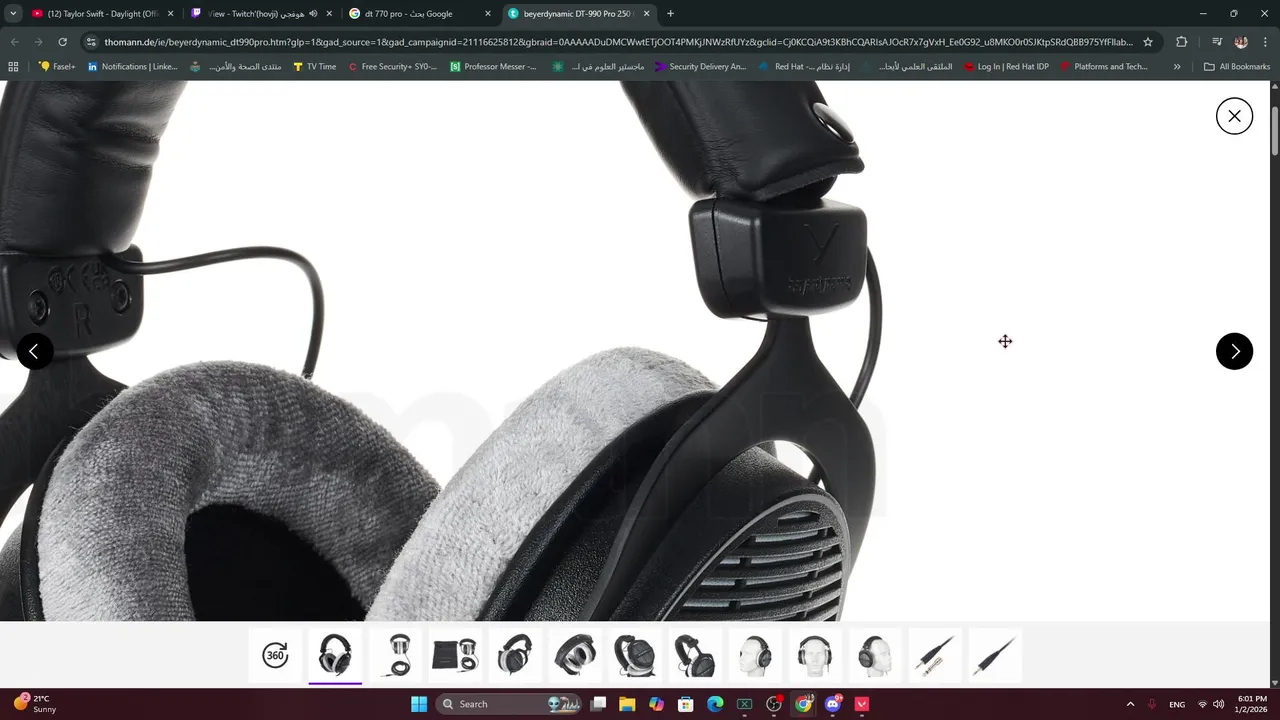Open the Chrome extensions menu

point(1181,42)
